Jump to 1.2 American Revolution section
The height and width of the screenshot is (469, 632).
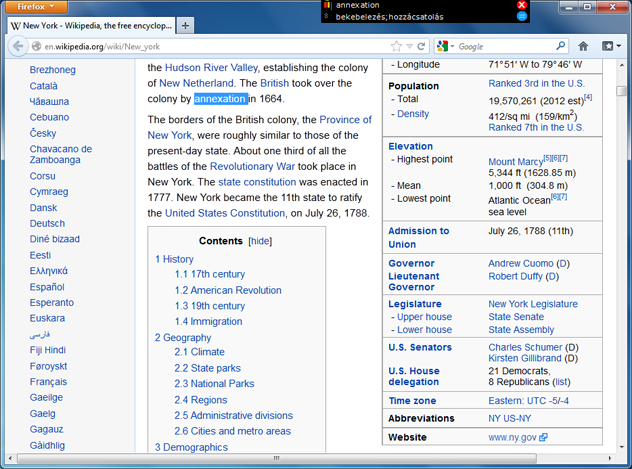click(228, 290)
